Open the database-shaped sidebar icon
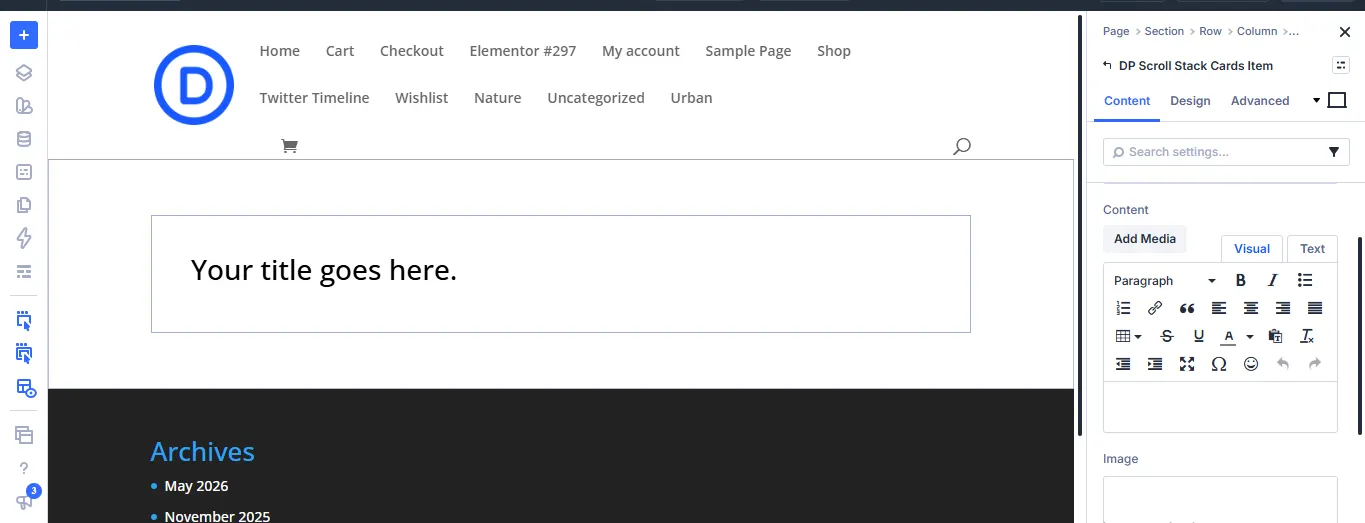 pyautogui.click(x=24, y=139)
